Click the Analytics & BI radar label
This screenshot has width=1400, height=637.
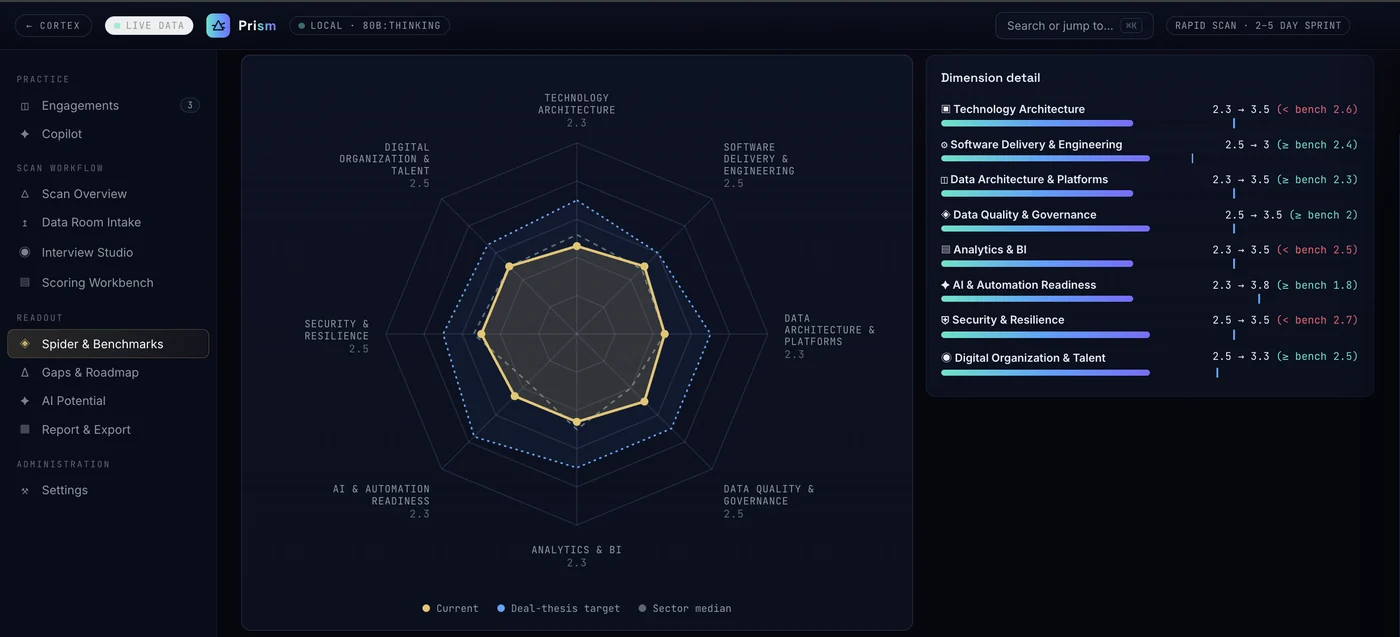tap(577, 556)
